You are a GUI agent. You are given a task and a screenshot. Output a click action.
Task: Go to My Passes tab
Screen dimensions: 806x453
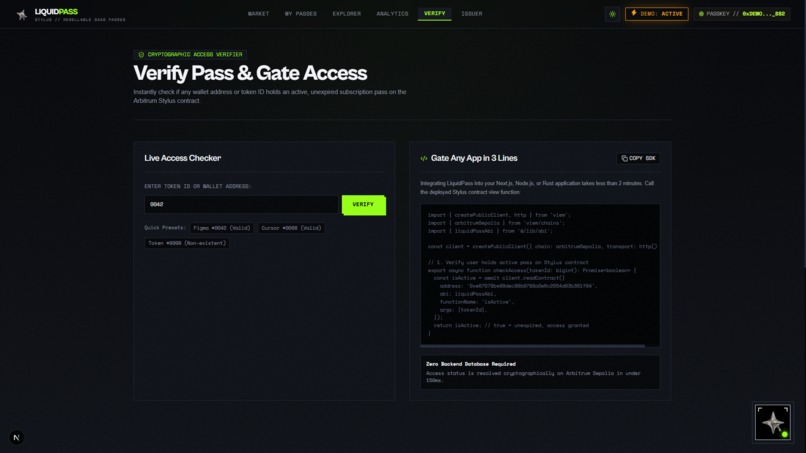301,14
